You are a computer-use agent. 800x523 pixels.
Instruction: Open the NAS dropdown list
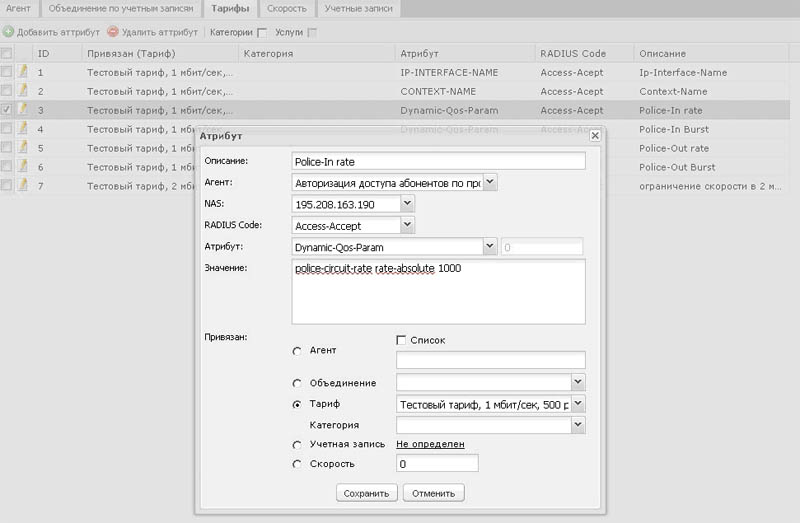pyautogui.click(x=406, y=204)
